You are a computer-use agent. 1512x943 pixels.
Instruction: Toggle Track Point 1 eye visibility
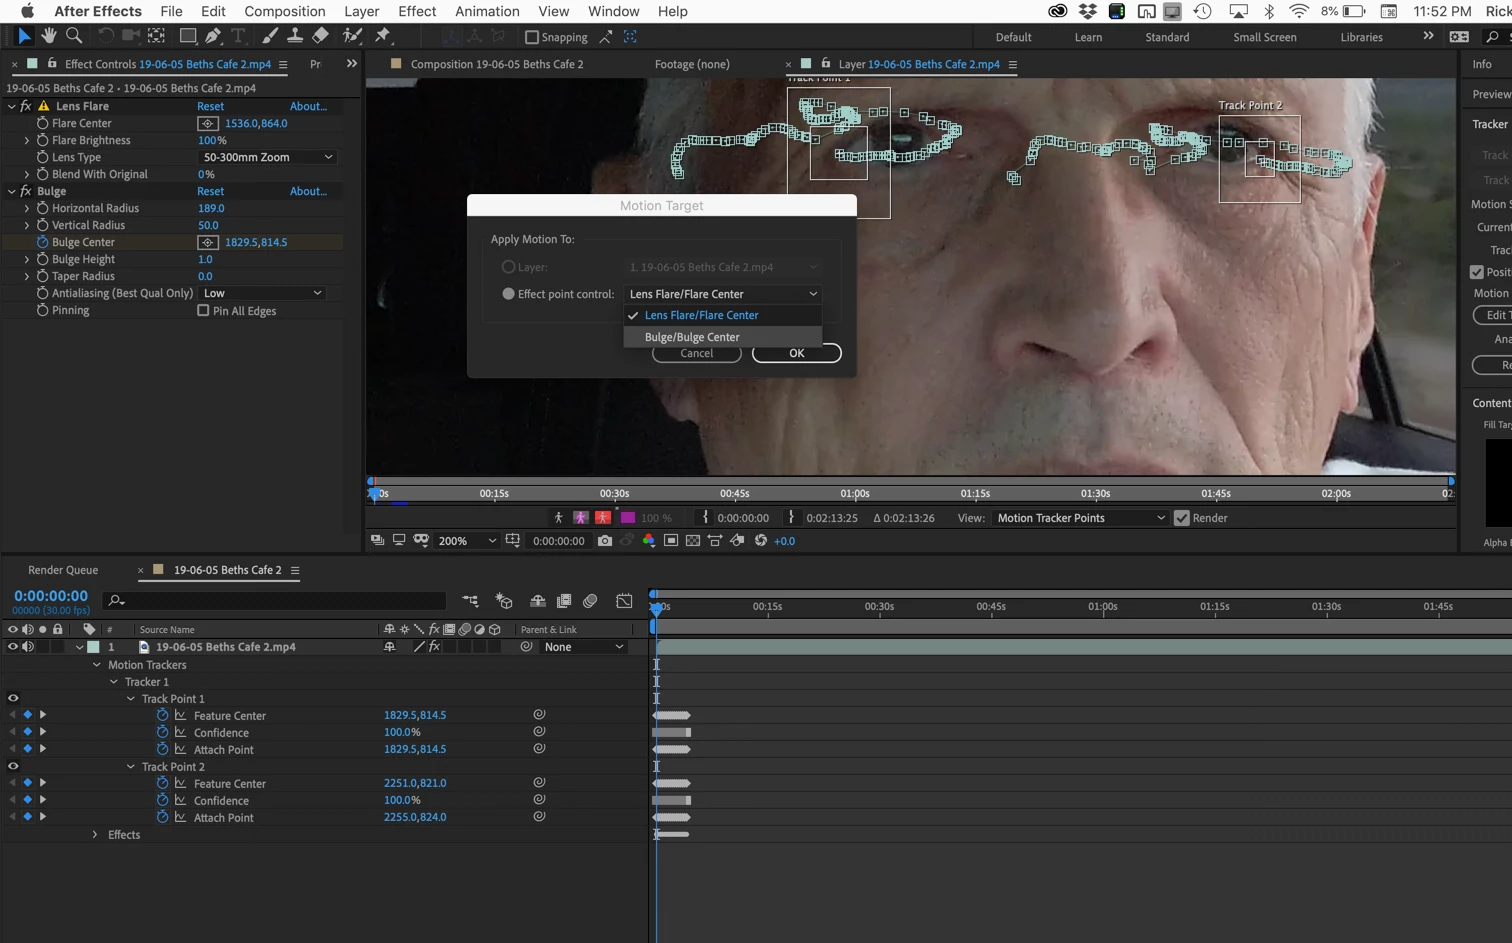tap(13, 699)
